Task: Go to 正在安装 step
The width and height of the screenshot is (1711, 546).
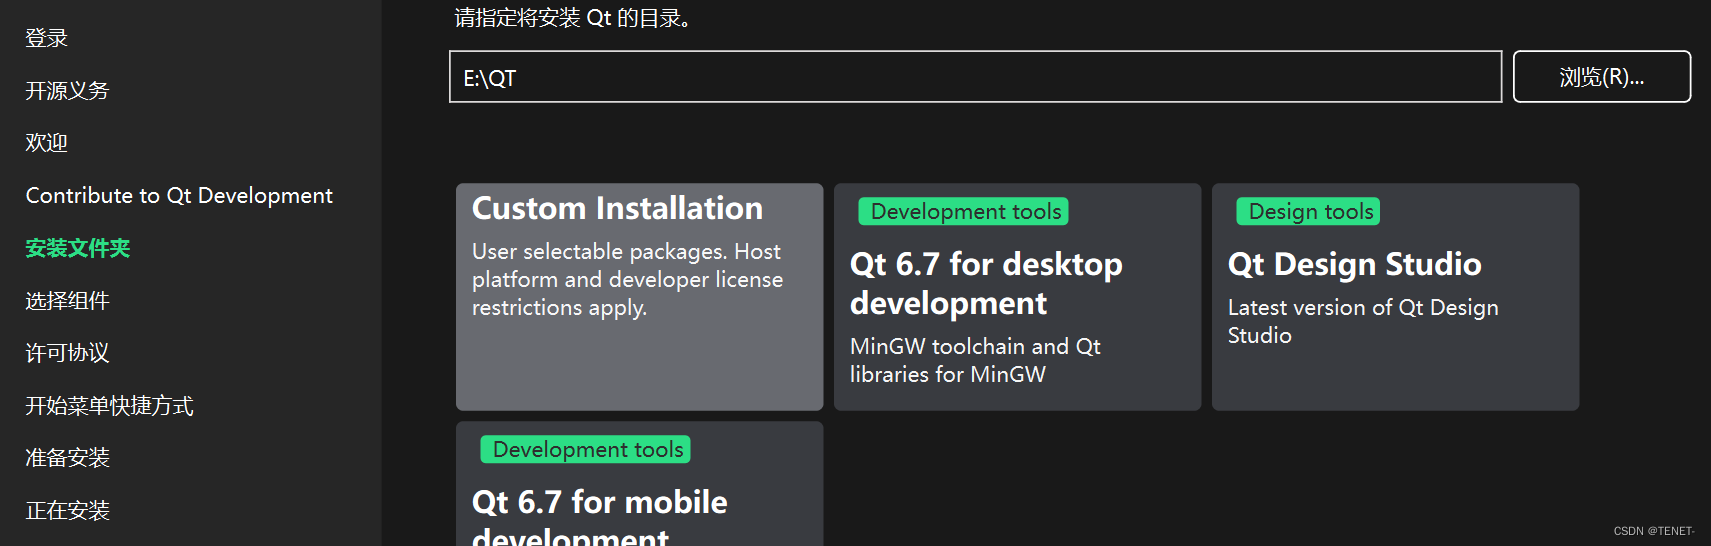Action: 67,511
